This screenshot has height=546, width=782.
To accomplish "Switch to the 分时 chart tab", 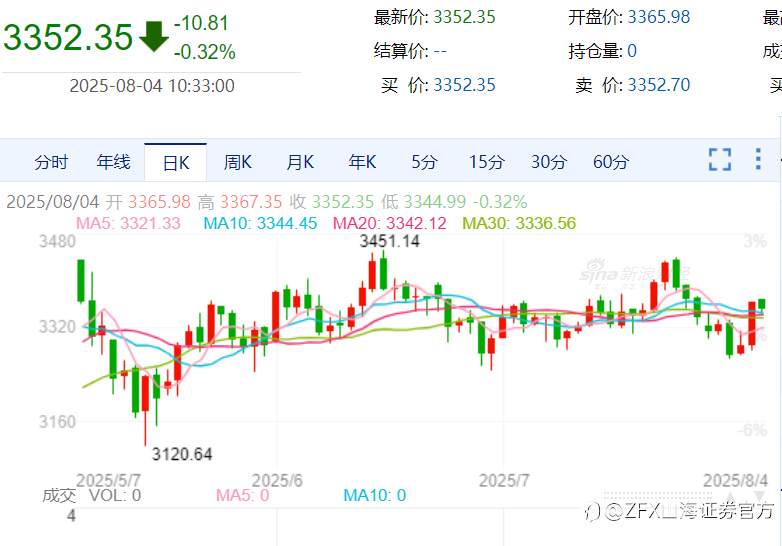I will tap(51, 162).
